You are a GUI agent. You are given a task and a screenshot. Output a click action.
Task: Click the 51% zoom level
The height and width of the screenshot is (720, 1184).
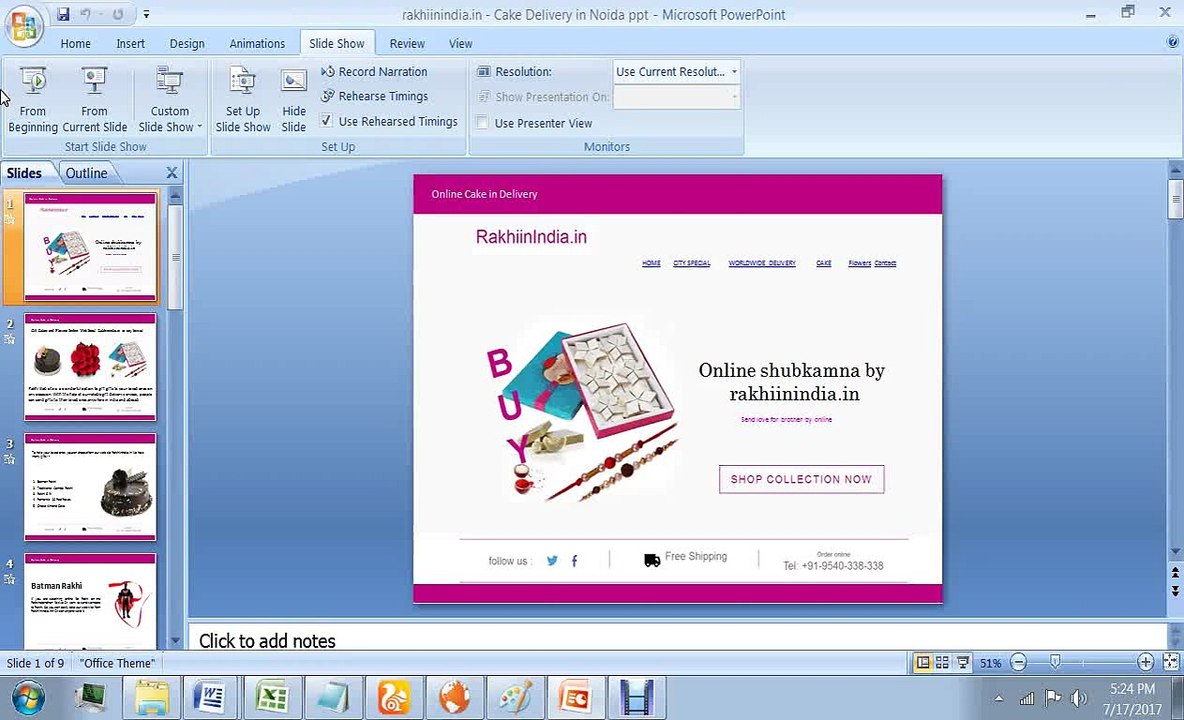pos(990,663)
